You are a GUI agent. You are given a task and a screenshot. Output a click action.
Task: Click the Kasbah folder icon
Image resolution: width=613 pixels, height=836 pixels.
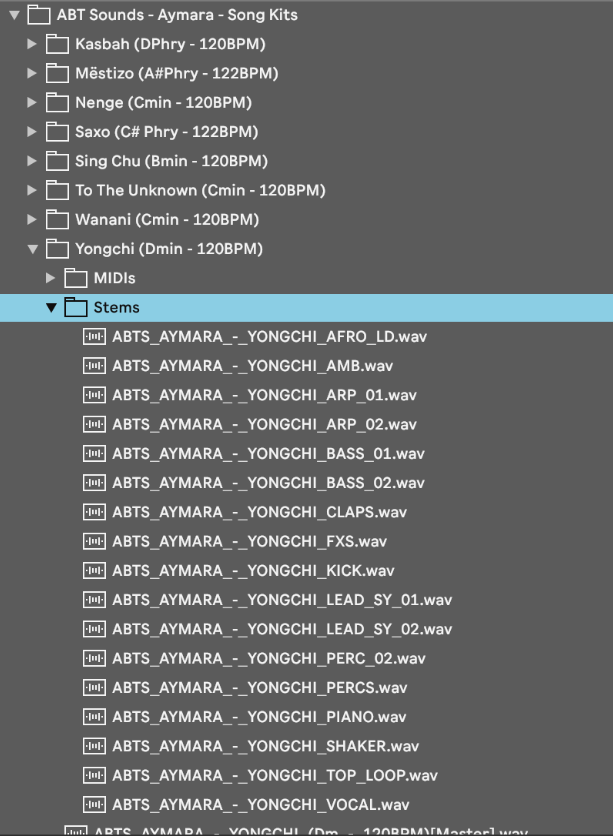coord(58,44)
